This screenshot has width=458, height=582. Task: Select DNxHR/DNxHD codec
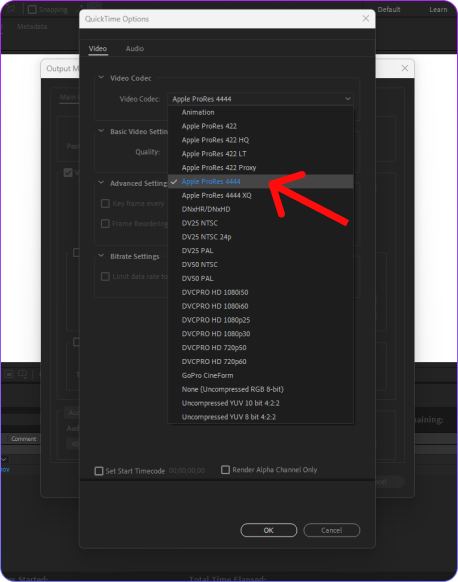261,209
